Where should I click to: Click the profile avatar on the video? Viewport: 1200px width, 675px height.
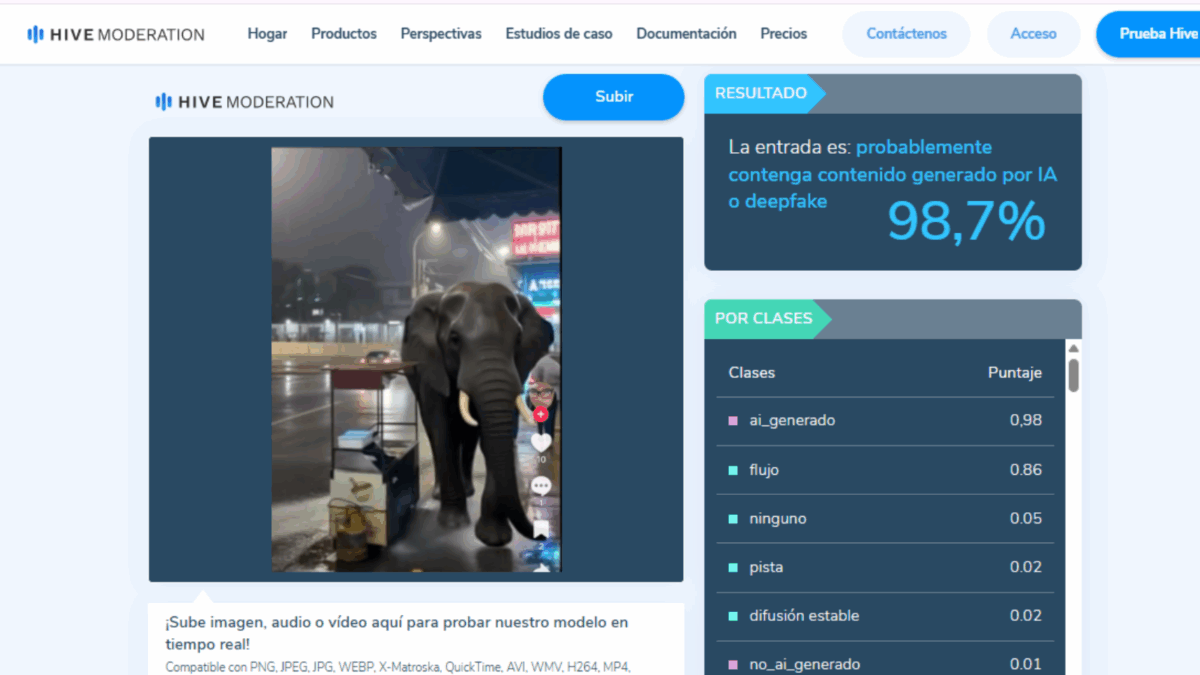pos(544,385)
